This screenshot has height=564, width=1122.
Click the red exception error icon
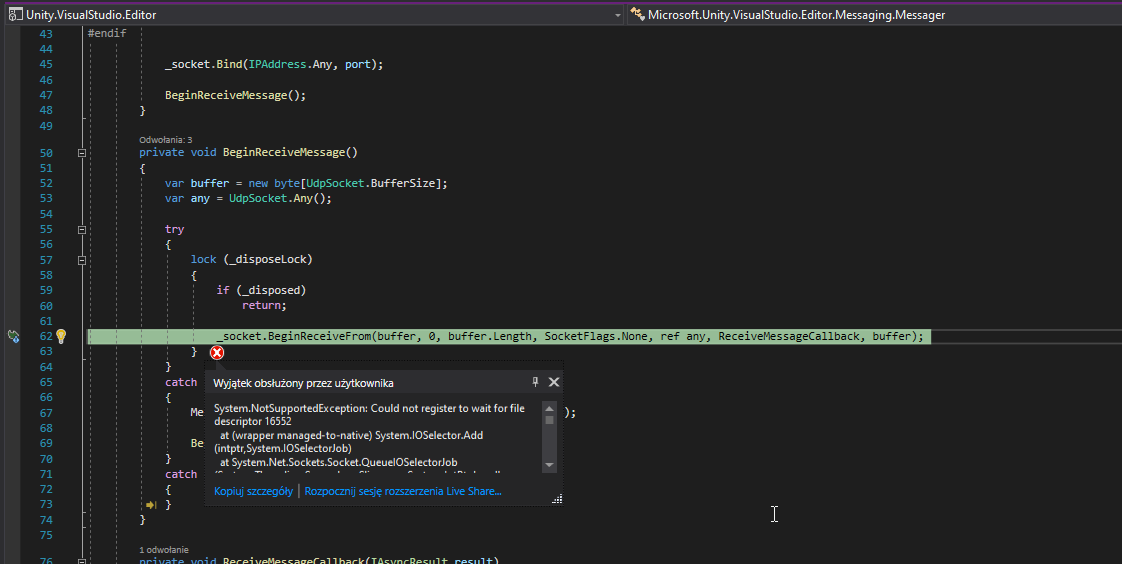point(217,352)
